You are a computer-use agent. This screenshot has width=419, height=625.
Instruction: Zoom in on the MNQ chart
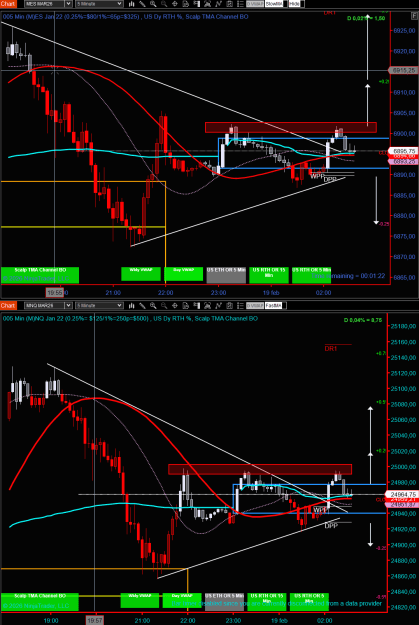(153, 305)
